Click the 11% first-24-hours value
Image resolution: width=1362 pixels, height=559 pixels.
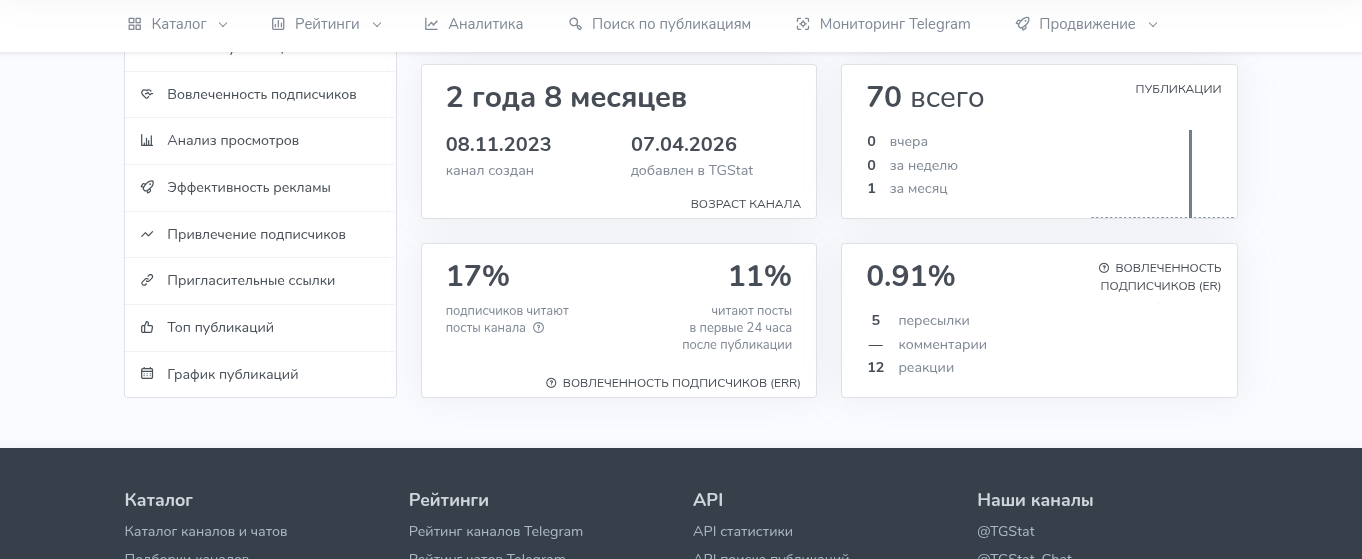760,276
